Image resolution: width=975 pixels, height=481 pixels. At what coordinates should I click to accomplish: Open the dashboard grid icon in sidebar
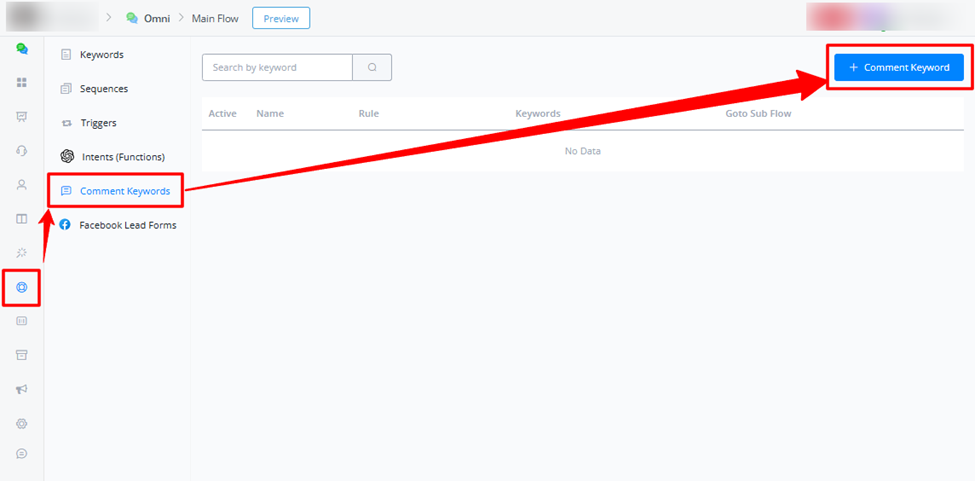[22, 83]
